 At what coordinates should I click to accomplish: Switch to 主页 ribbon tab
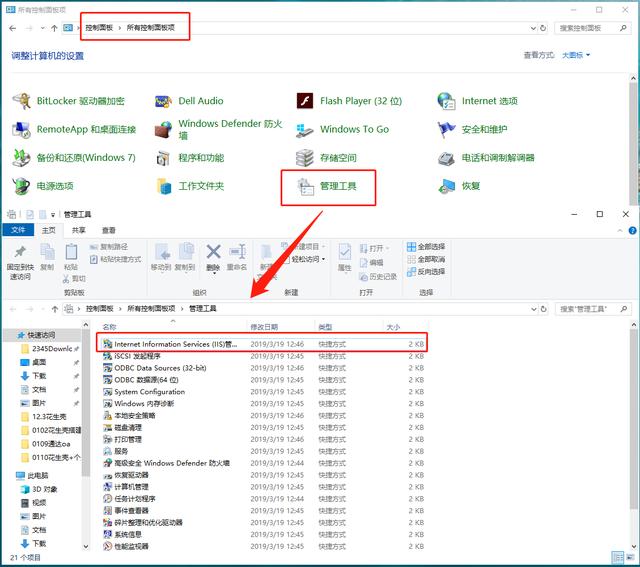(49, 230)
